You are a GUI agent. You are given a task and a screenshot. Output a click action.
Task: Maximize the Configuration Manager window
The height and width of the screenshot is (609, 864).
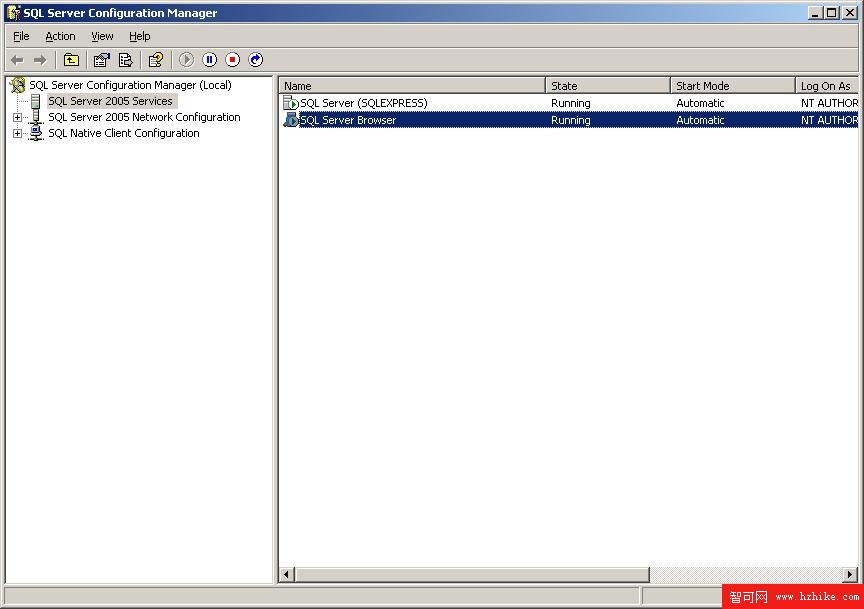(831, 13)
